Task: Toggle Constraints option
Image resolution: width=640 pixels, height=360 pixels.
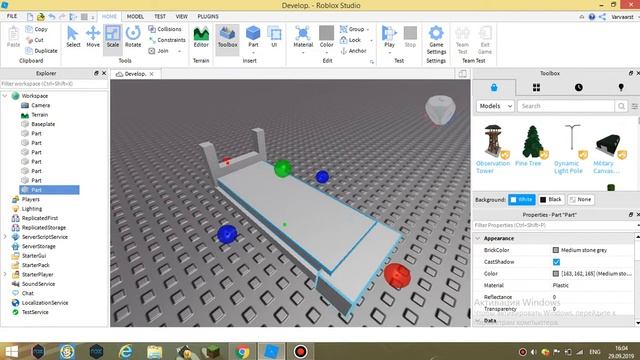Action: [167, 40]
